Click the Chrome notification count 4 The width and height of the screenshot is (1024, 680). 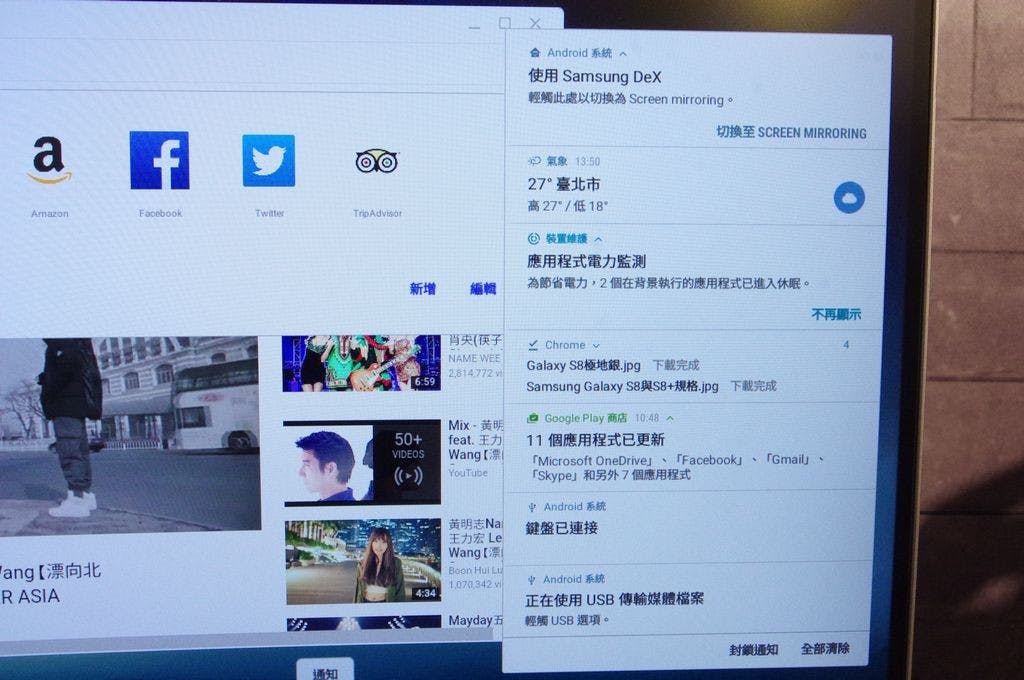846,344
